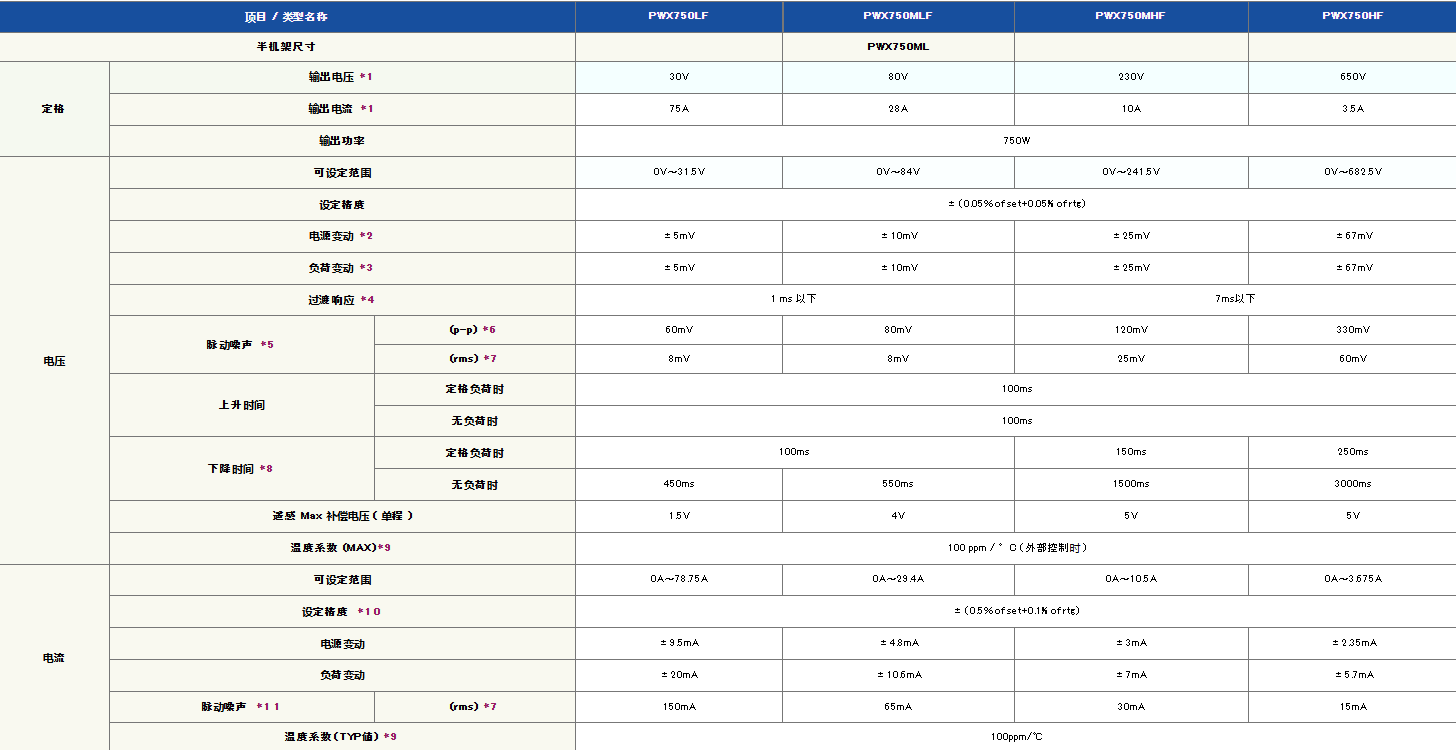Open footnote *11 beside current 脉动噪声
This screenshot has width=1456, height=750.
click(268, 707)
